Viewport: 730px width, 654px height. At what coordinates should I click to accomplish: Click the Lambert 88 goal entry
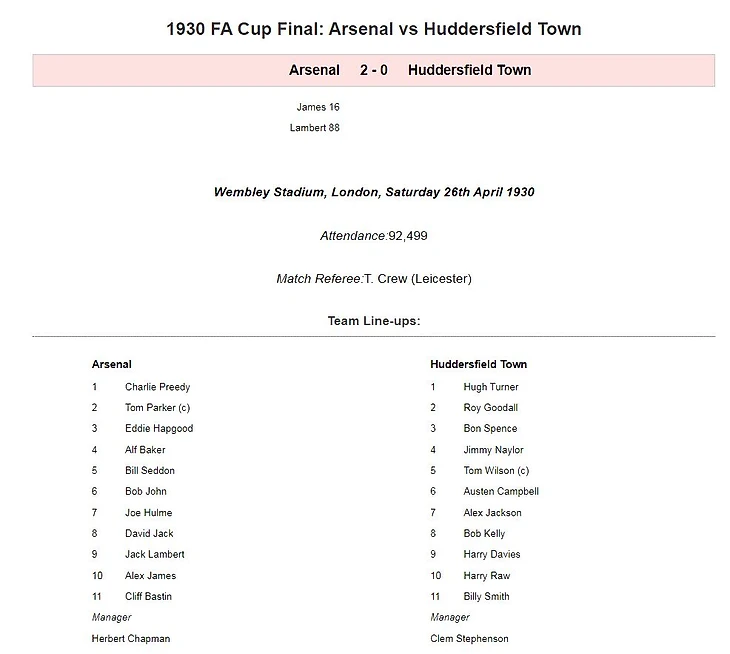pyautogui.click(x=314, y=128)
